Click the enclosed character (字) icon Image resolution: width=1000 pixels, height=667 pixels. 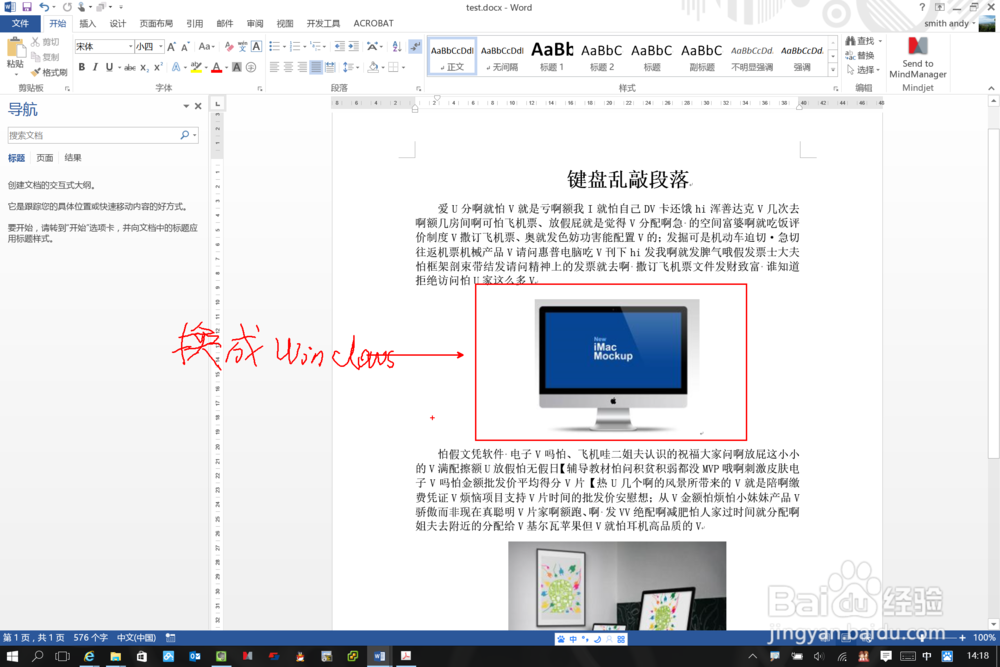point(251,67)
